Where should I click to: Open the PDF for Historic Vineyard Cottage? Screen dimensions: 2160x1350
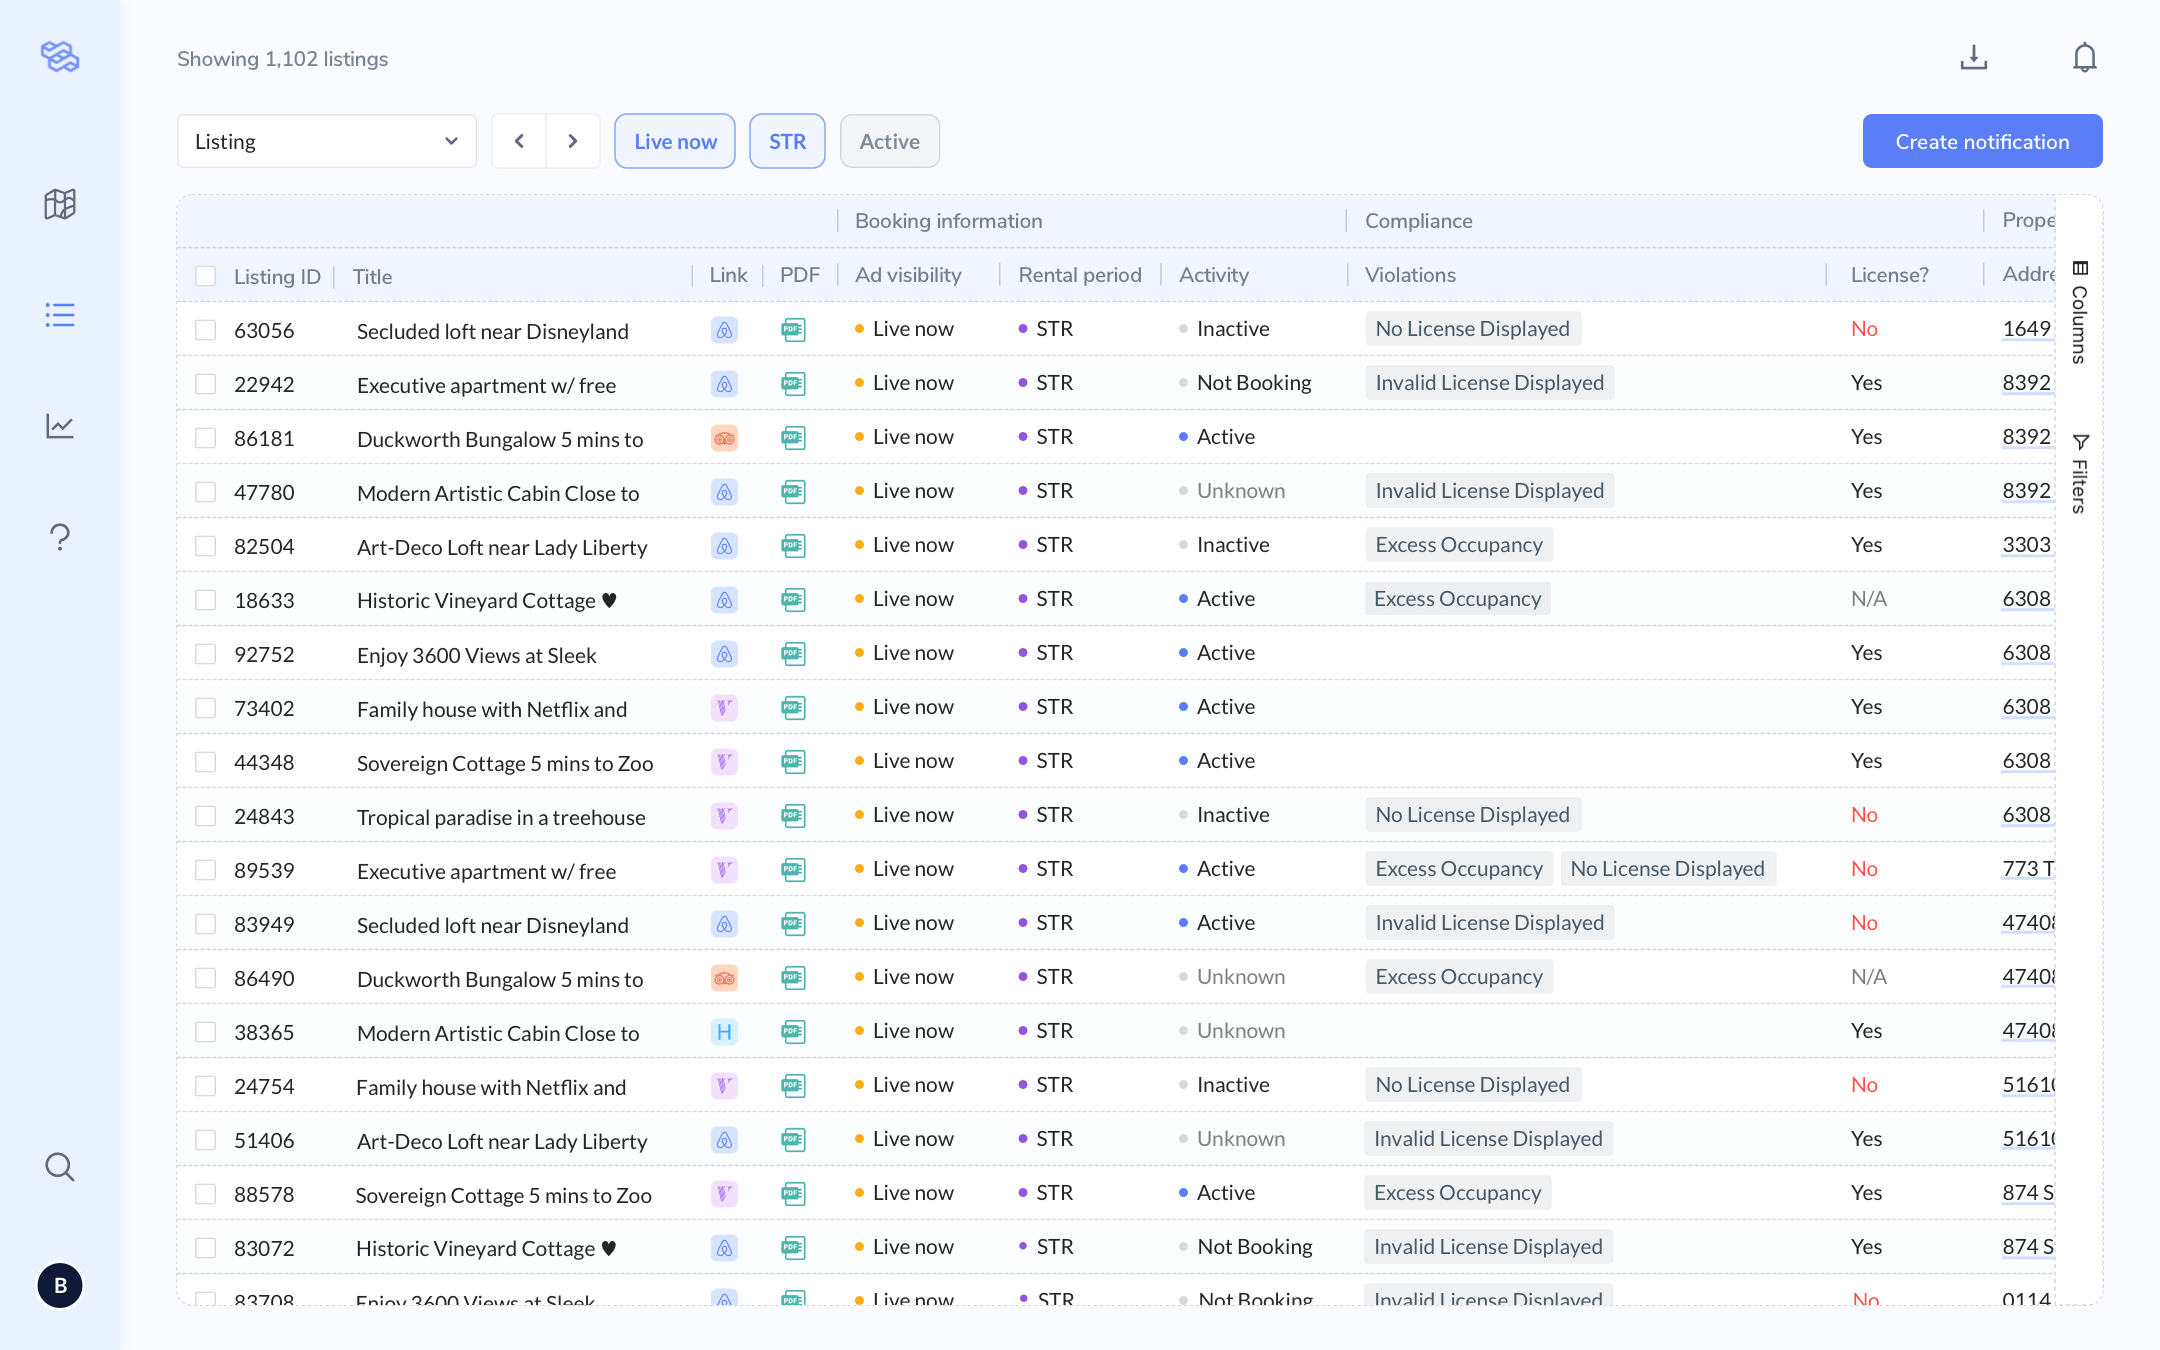pos(793,599)
